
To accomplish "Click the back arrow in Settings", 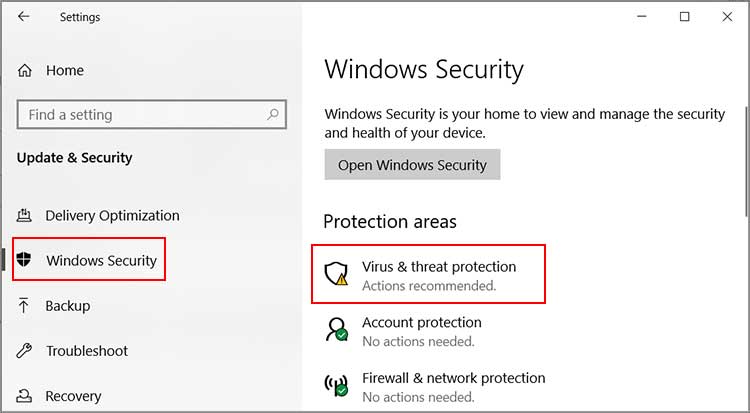I will pyautogui.click(x=24, y=17).
